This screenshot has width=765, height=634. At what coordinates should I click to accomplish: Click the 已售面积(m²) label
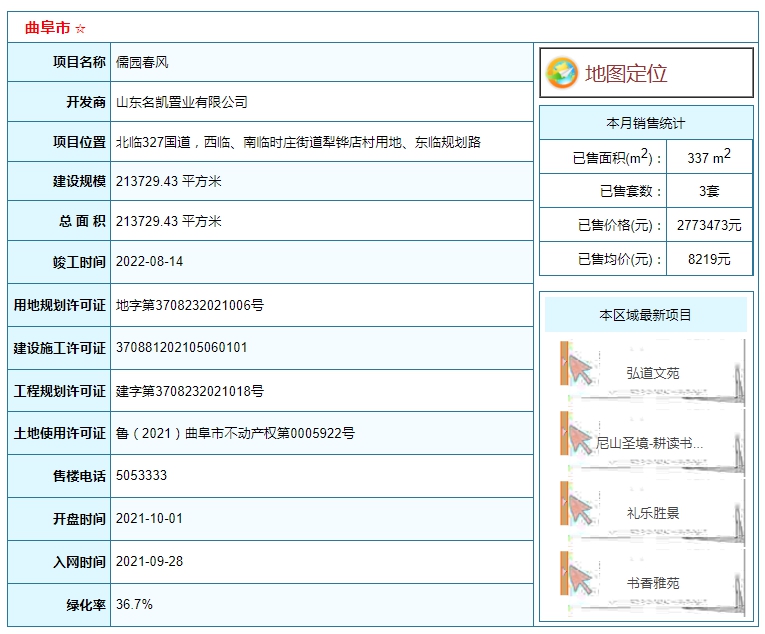617,157
